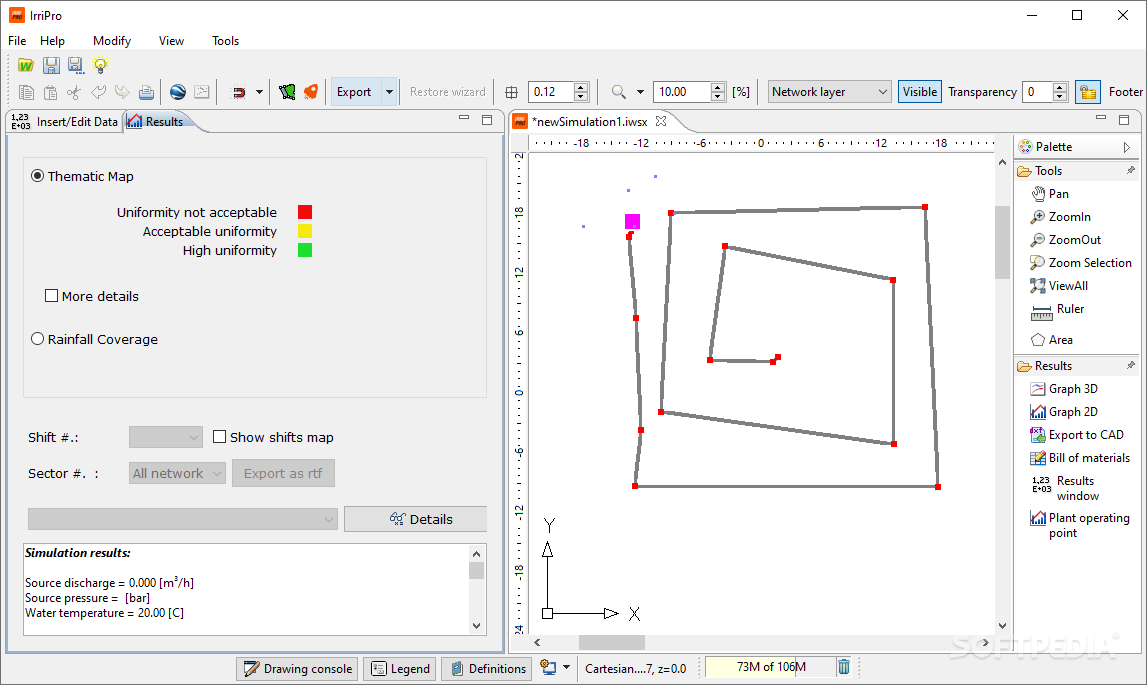The width and height of the screenshot is (1147, 685).
Task: Open Plant operating point
Action: click(x=1080, y=525)
